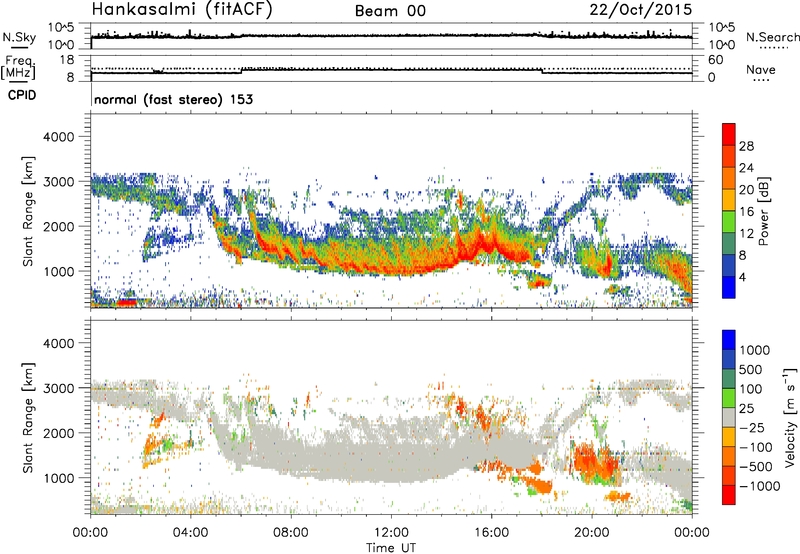800x554 pixels.
Task: Click the '3000' tick in the velocity panel
Action: click(59, 388)
